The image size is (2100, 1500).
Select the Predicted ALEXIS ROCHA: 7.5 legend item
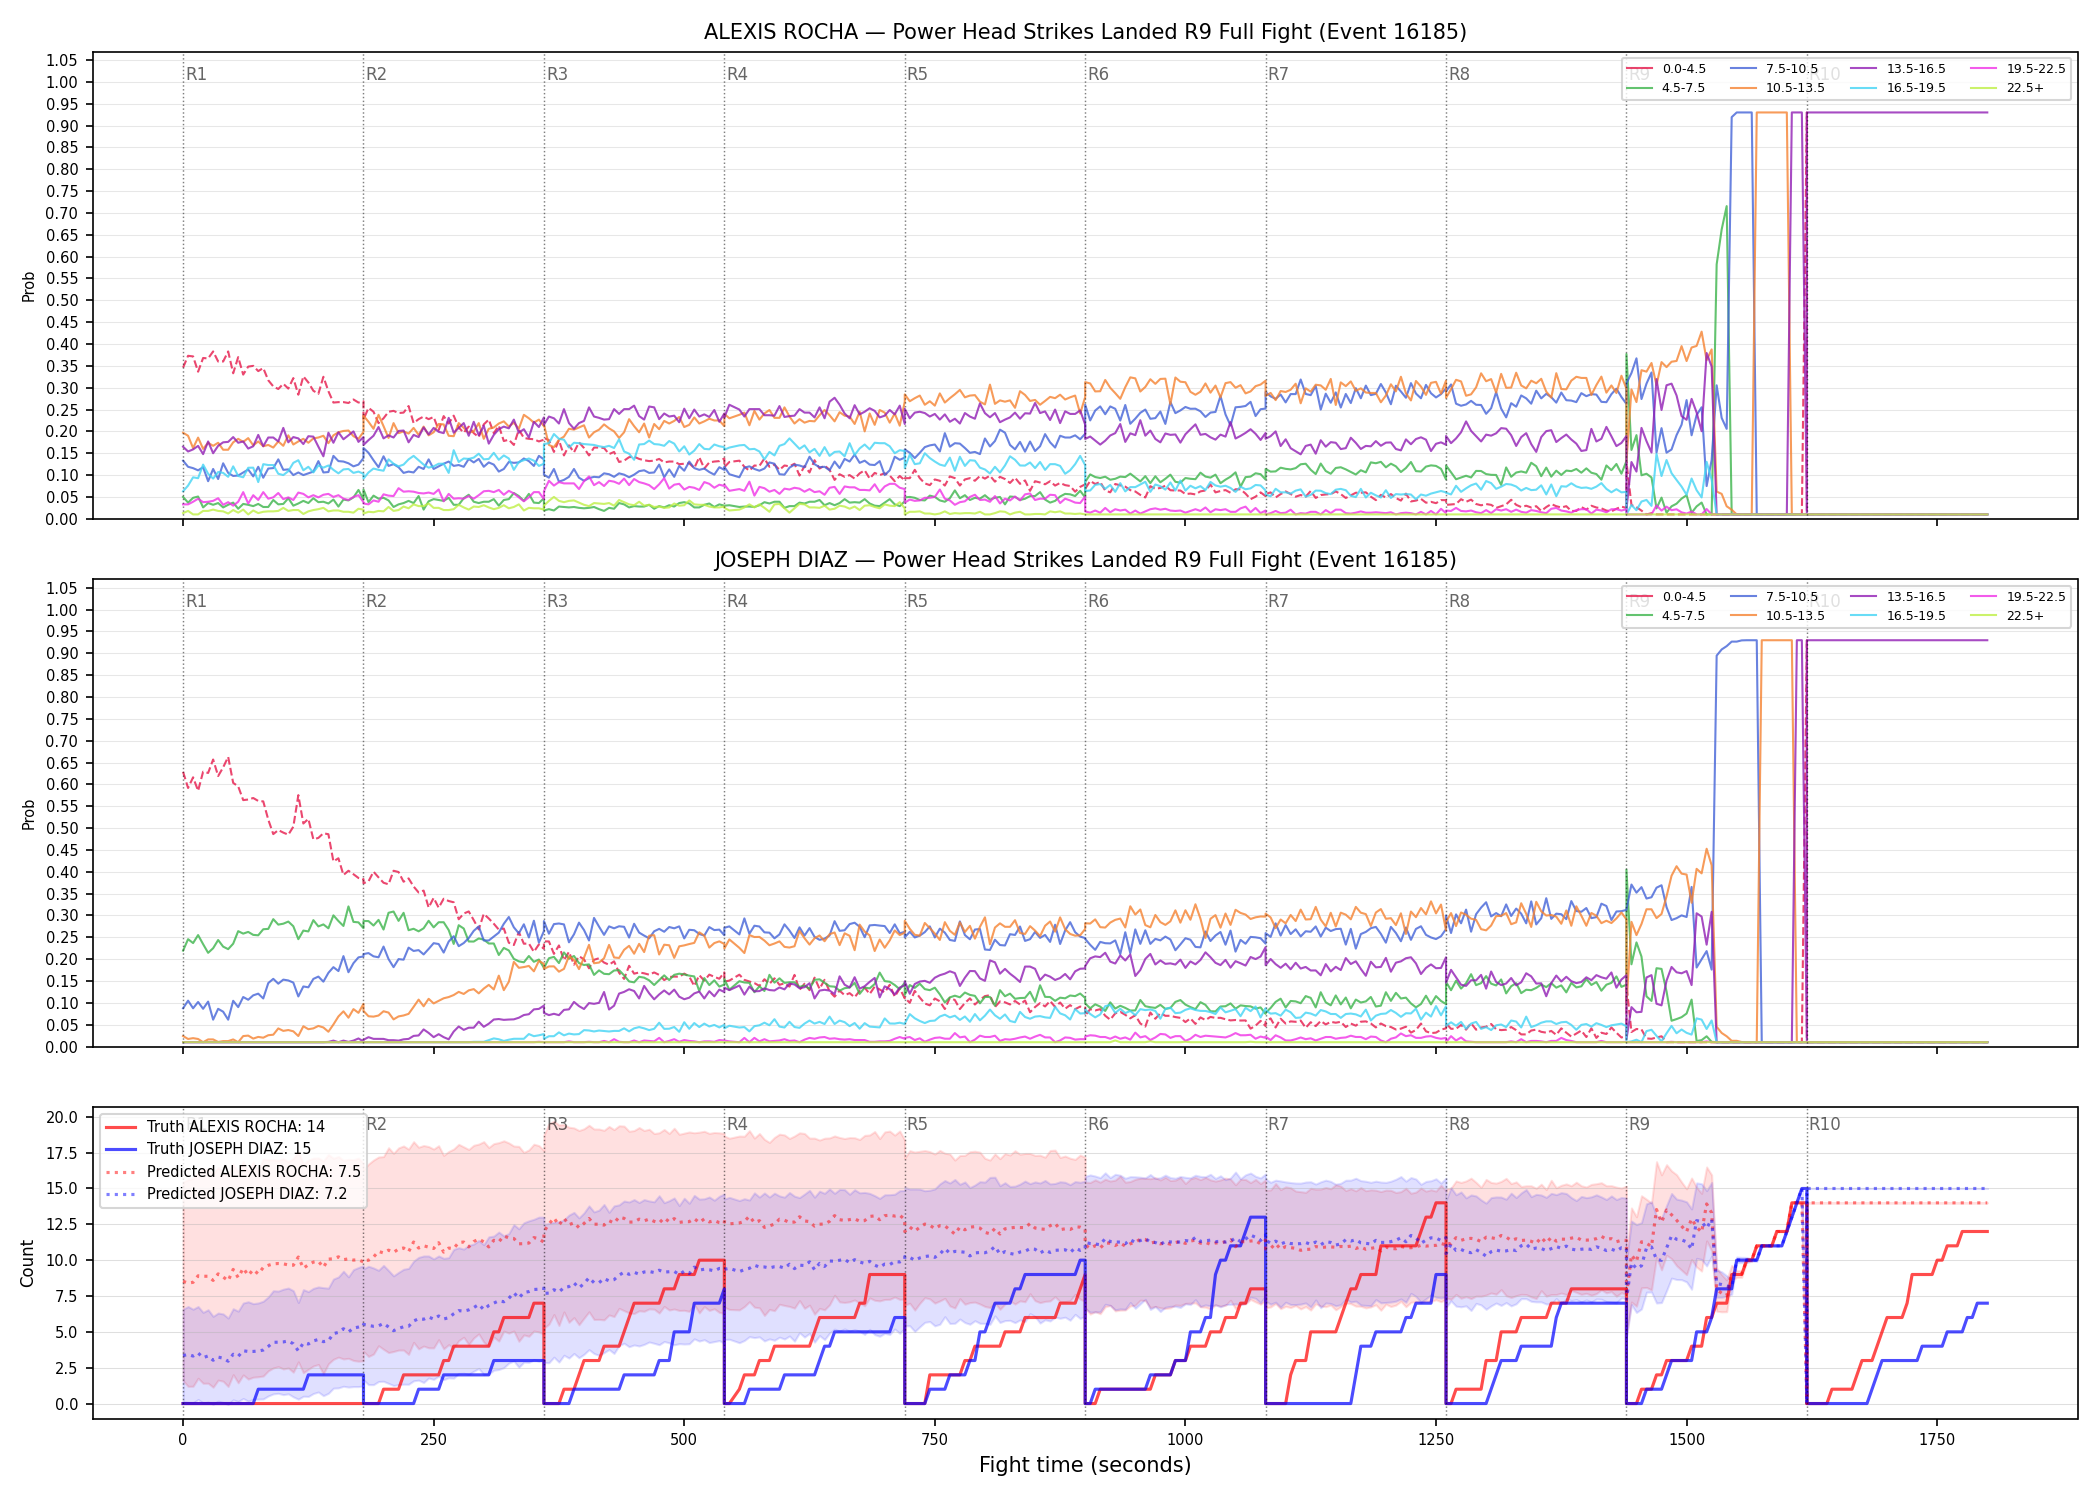click(x=233, y=1171)
